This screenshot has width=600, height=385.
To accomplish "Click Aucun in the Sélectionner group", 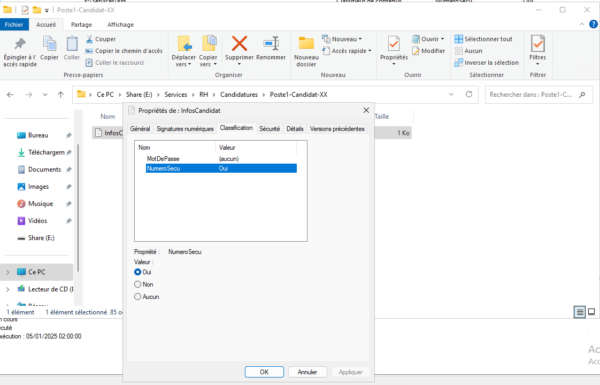I will pos(468,51).
